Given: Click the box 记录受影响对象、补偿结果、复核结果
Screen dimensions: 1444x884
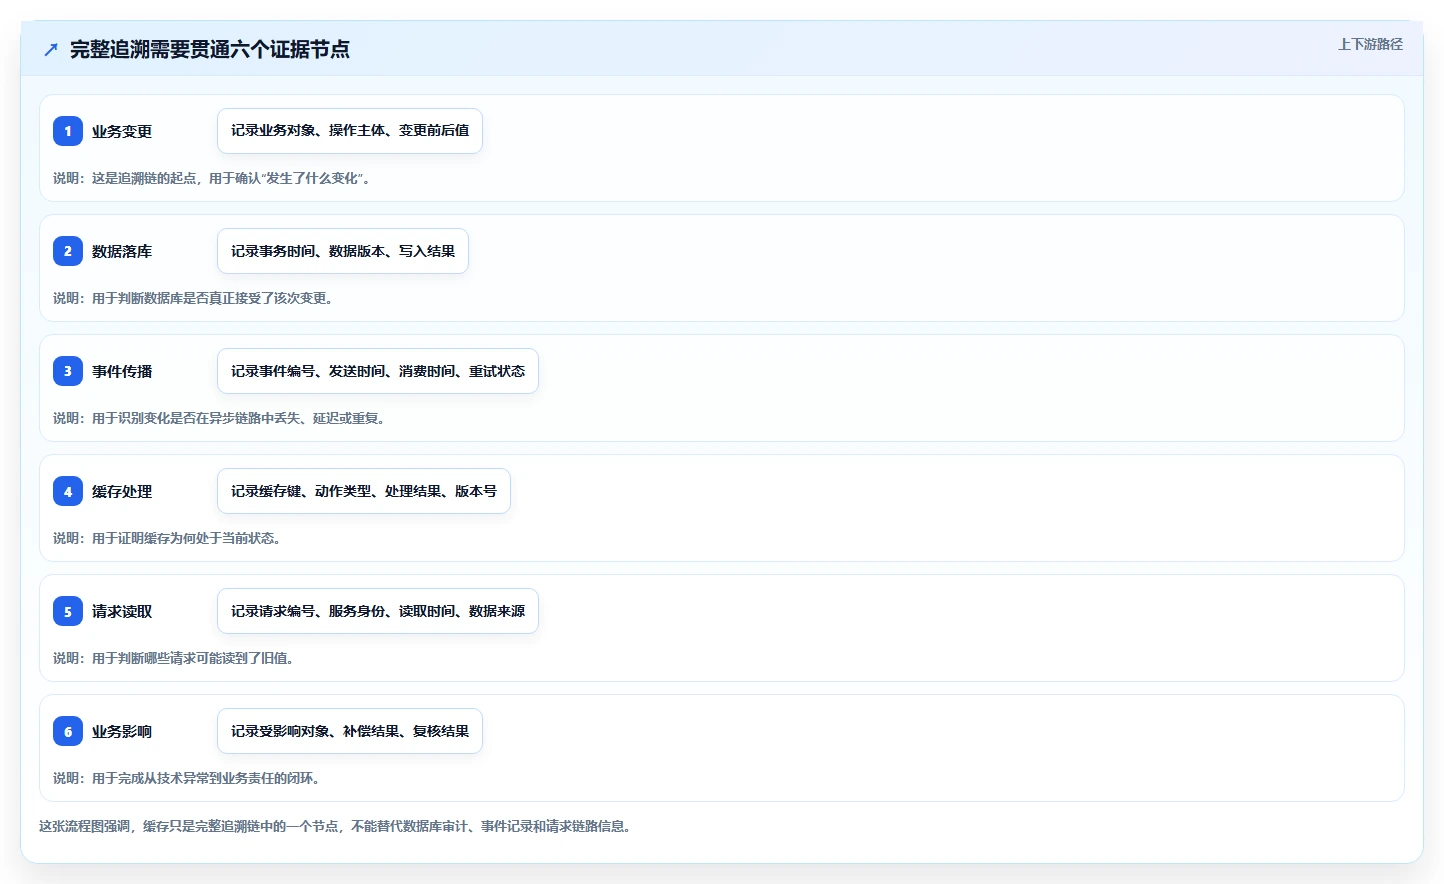Looking at the screenshot, I should pyautogui.click(x=350, y=731).
